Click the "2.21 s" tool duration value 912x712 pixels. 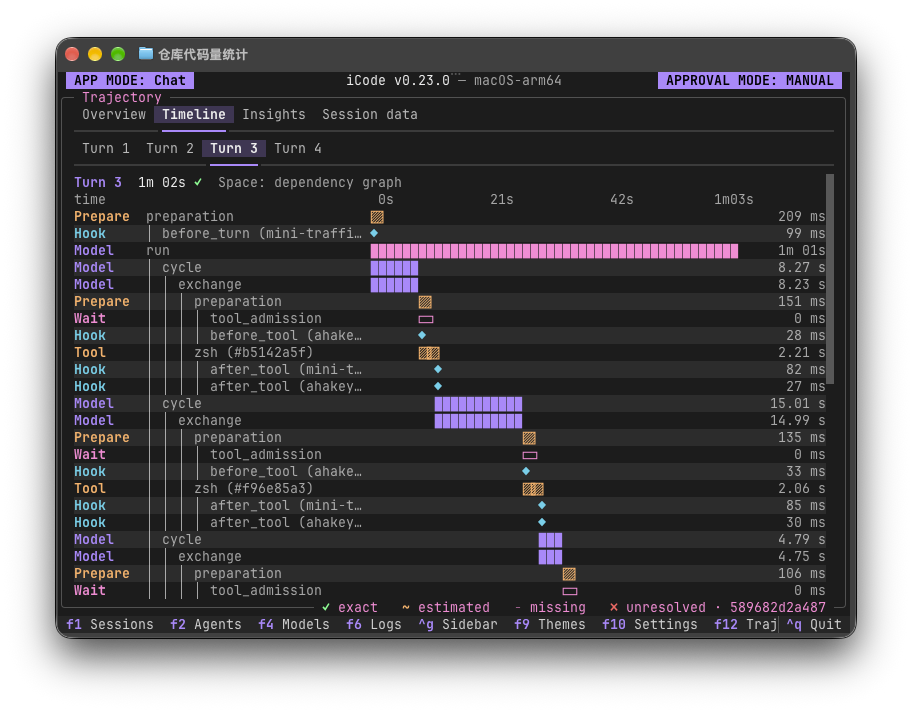tap(801, 353)
